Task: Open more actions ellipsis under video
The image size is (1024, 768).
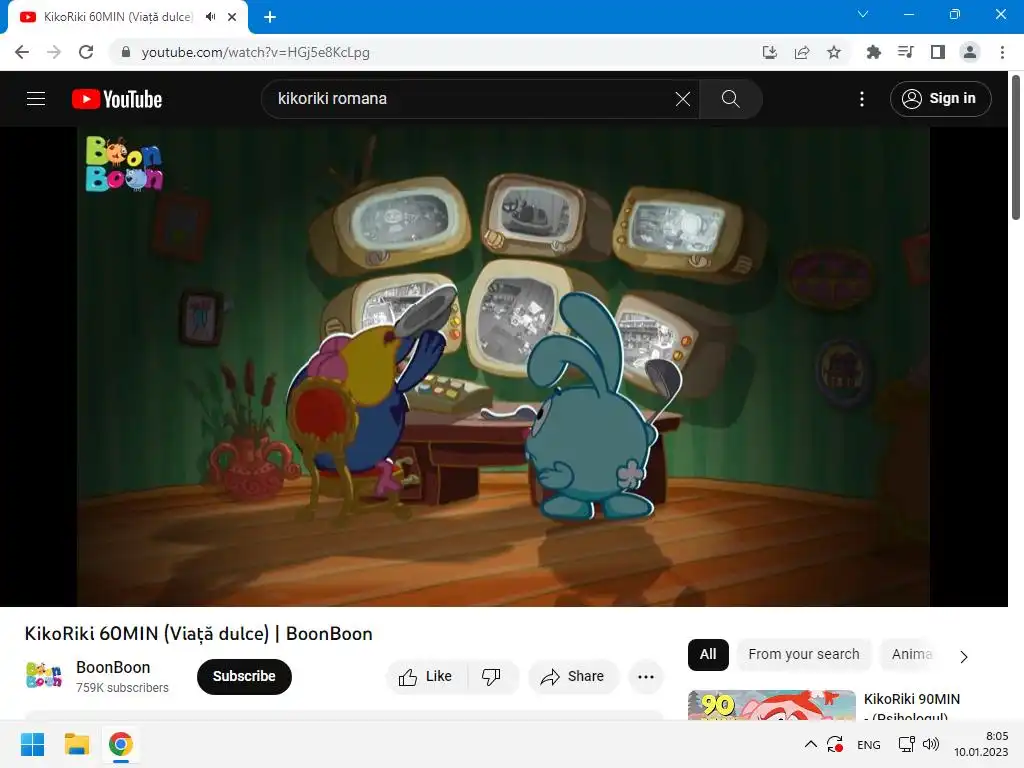Action: click(646, 677)
